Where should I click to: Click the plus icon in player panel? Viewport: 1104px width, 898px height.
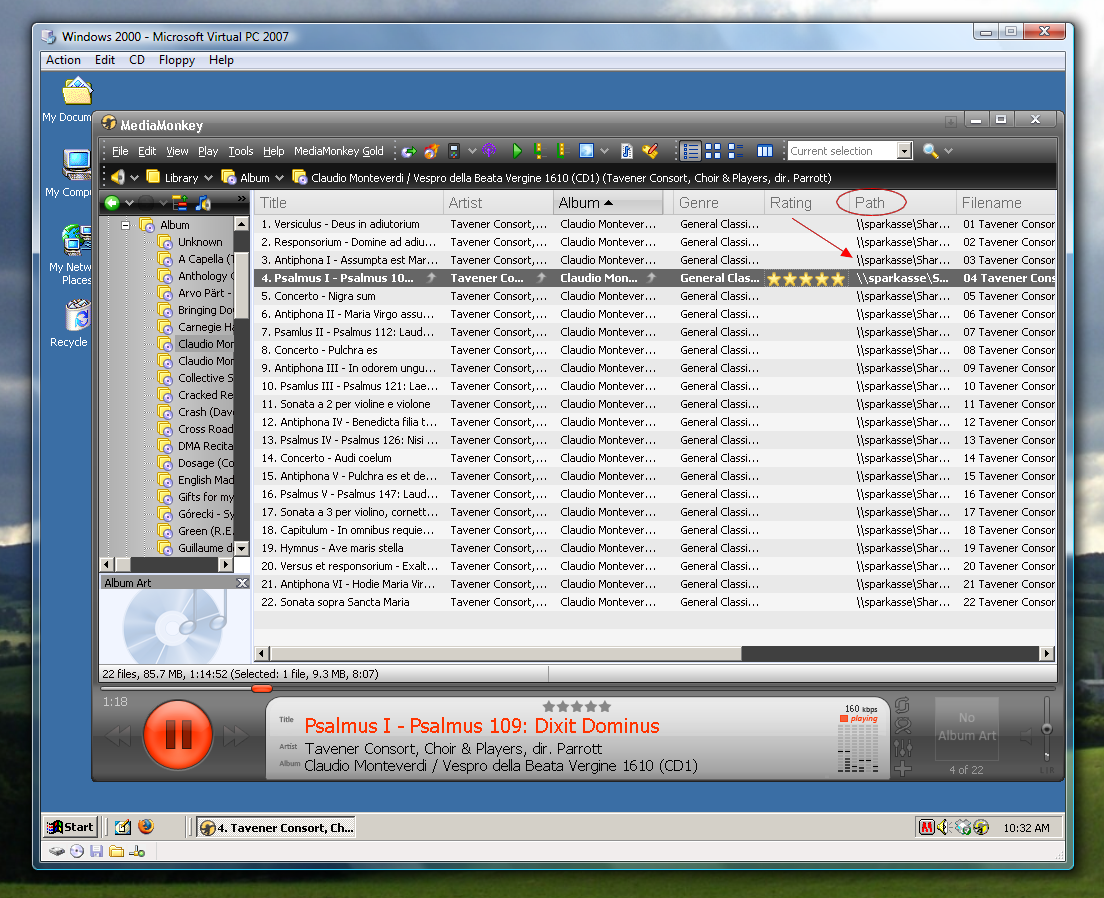click(x=903, y=768)
